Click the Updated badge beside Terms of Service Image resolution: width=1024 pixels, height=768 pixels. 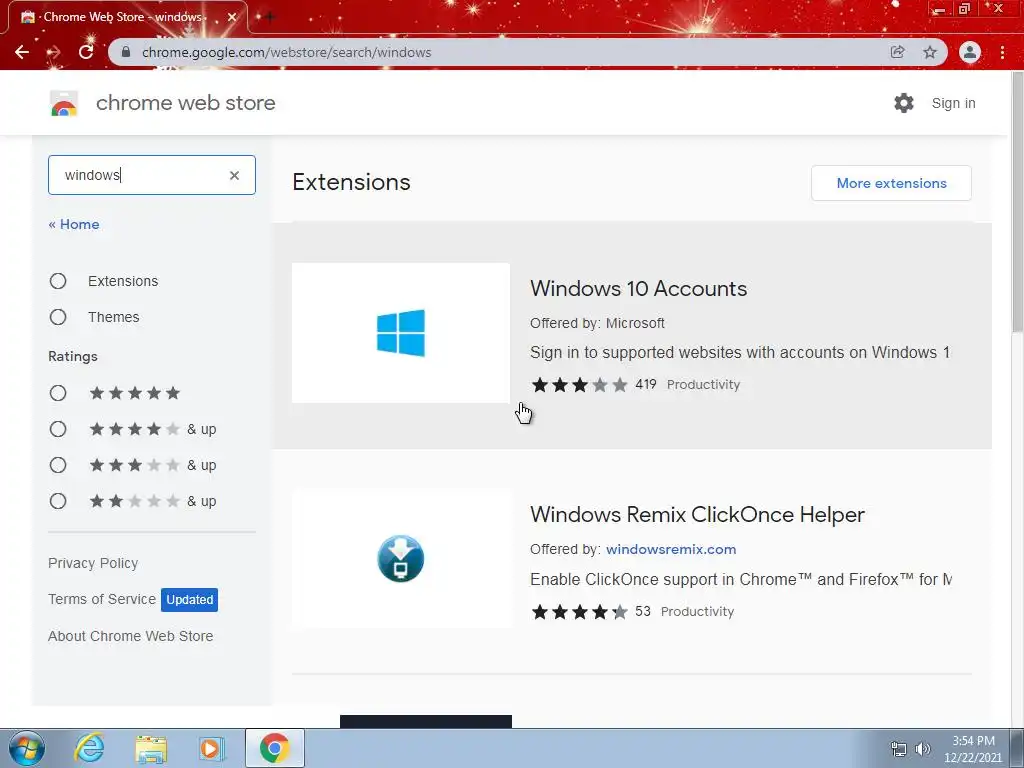click(x=189, y=600)
